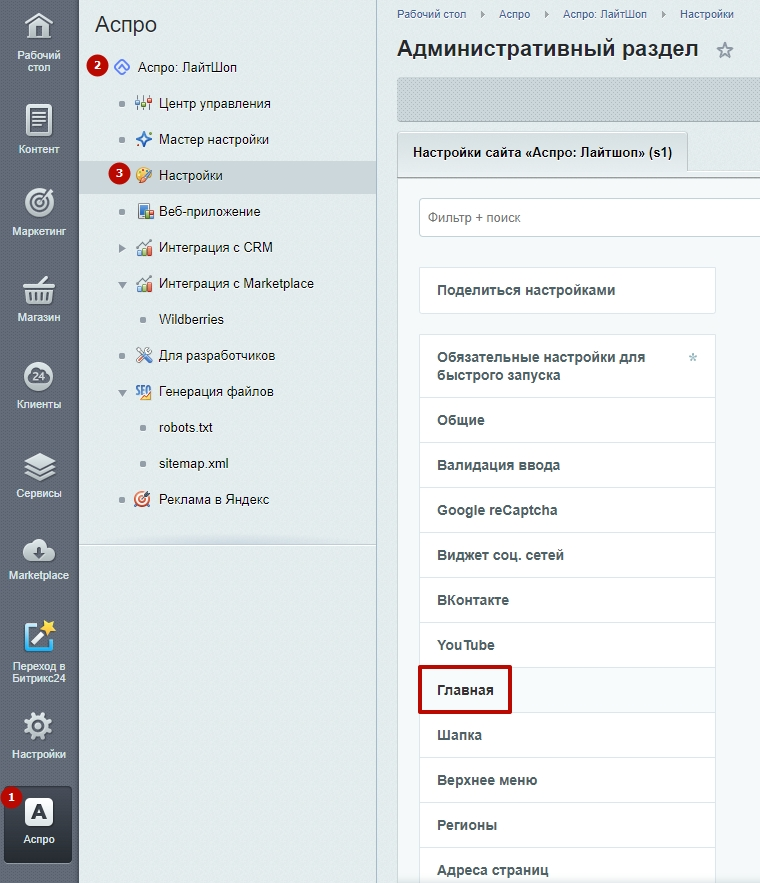
Task: Open the Магазин basket icon
Action: pos(39,290)
